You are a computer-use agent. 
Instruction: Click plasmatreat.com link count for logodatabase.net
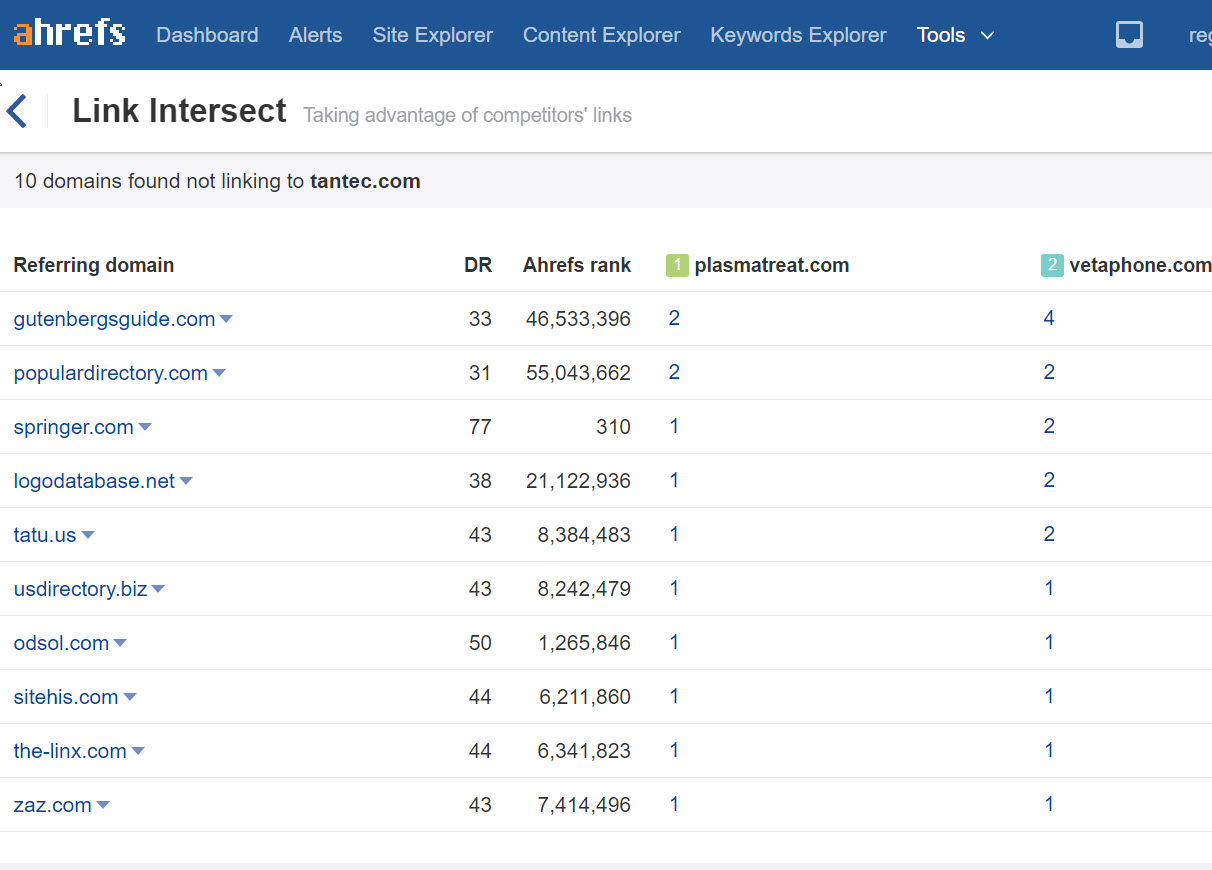point(674,480)
